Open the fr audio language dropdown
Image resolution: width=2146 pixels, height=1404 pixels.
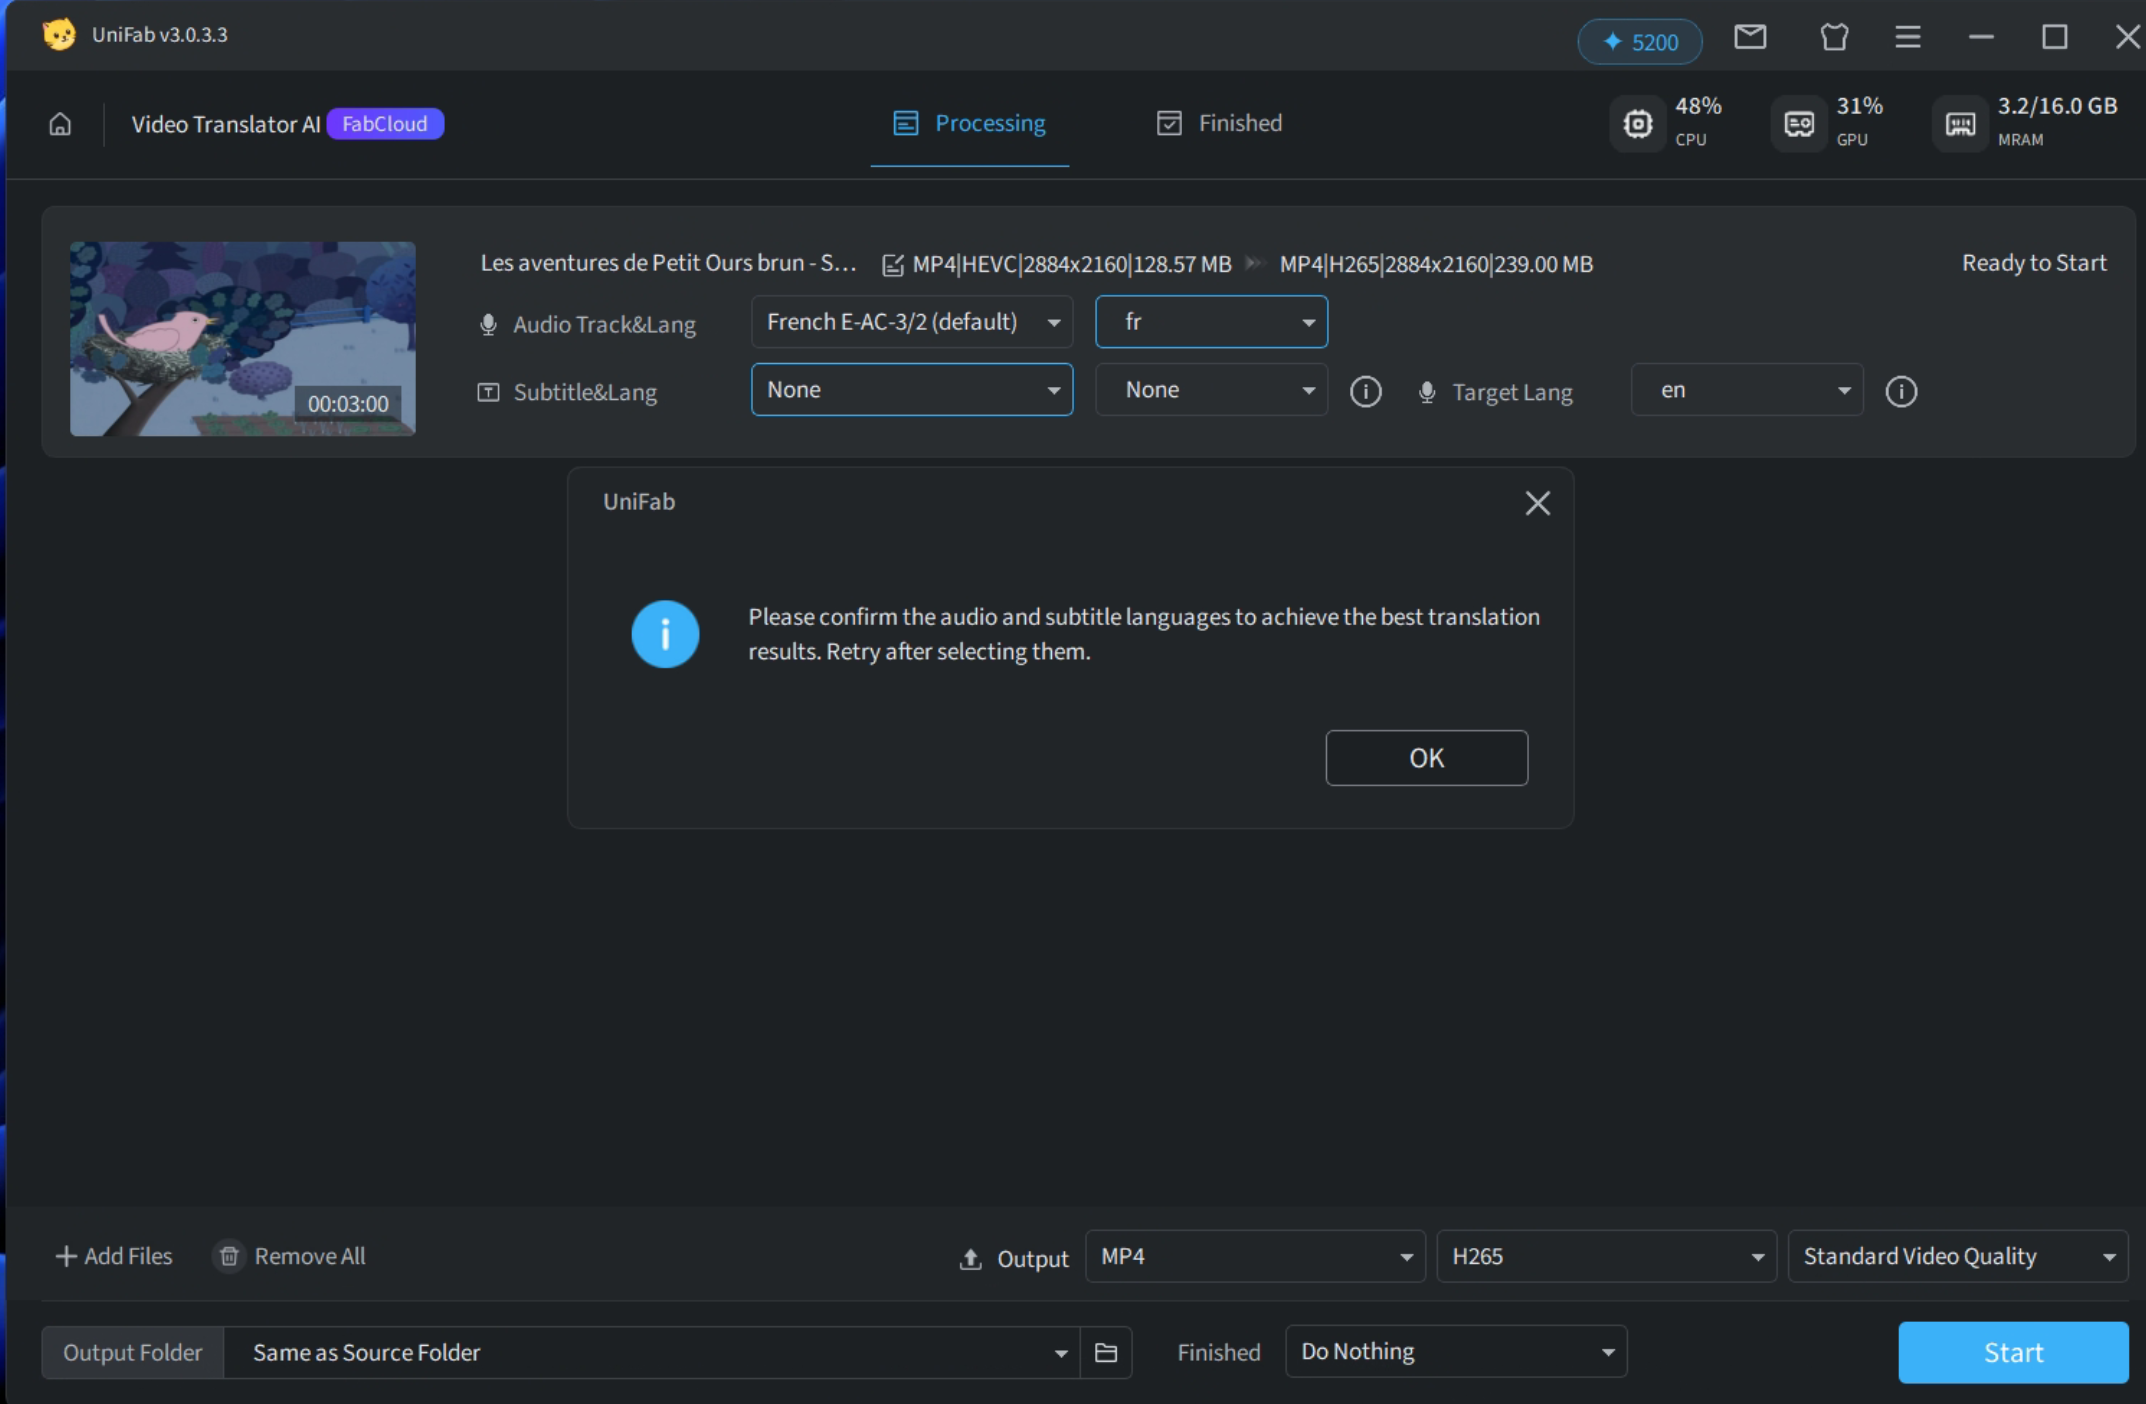coord(1210,322)
